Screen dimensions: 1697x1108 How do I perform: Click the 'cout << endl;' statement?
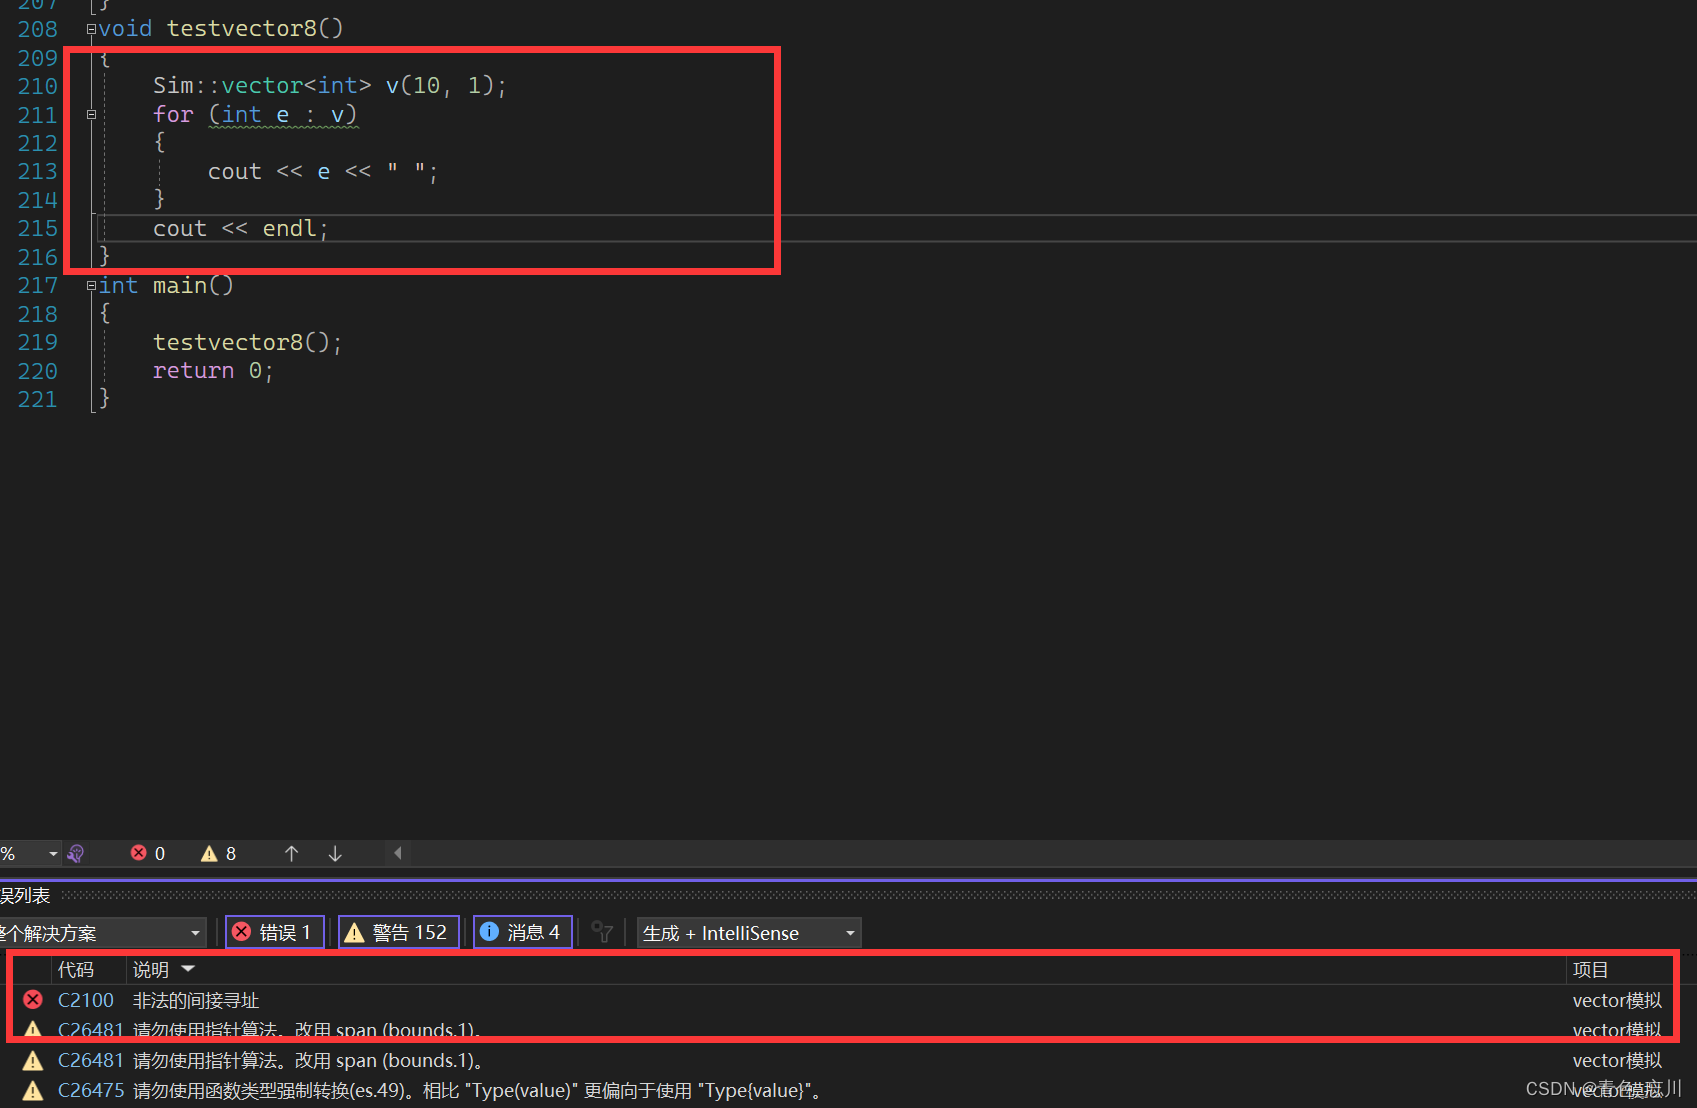click(241, 229)
